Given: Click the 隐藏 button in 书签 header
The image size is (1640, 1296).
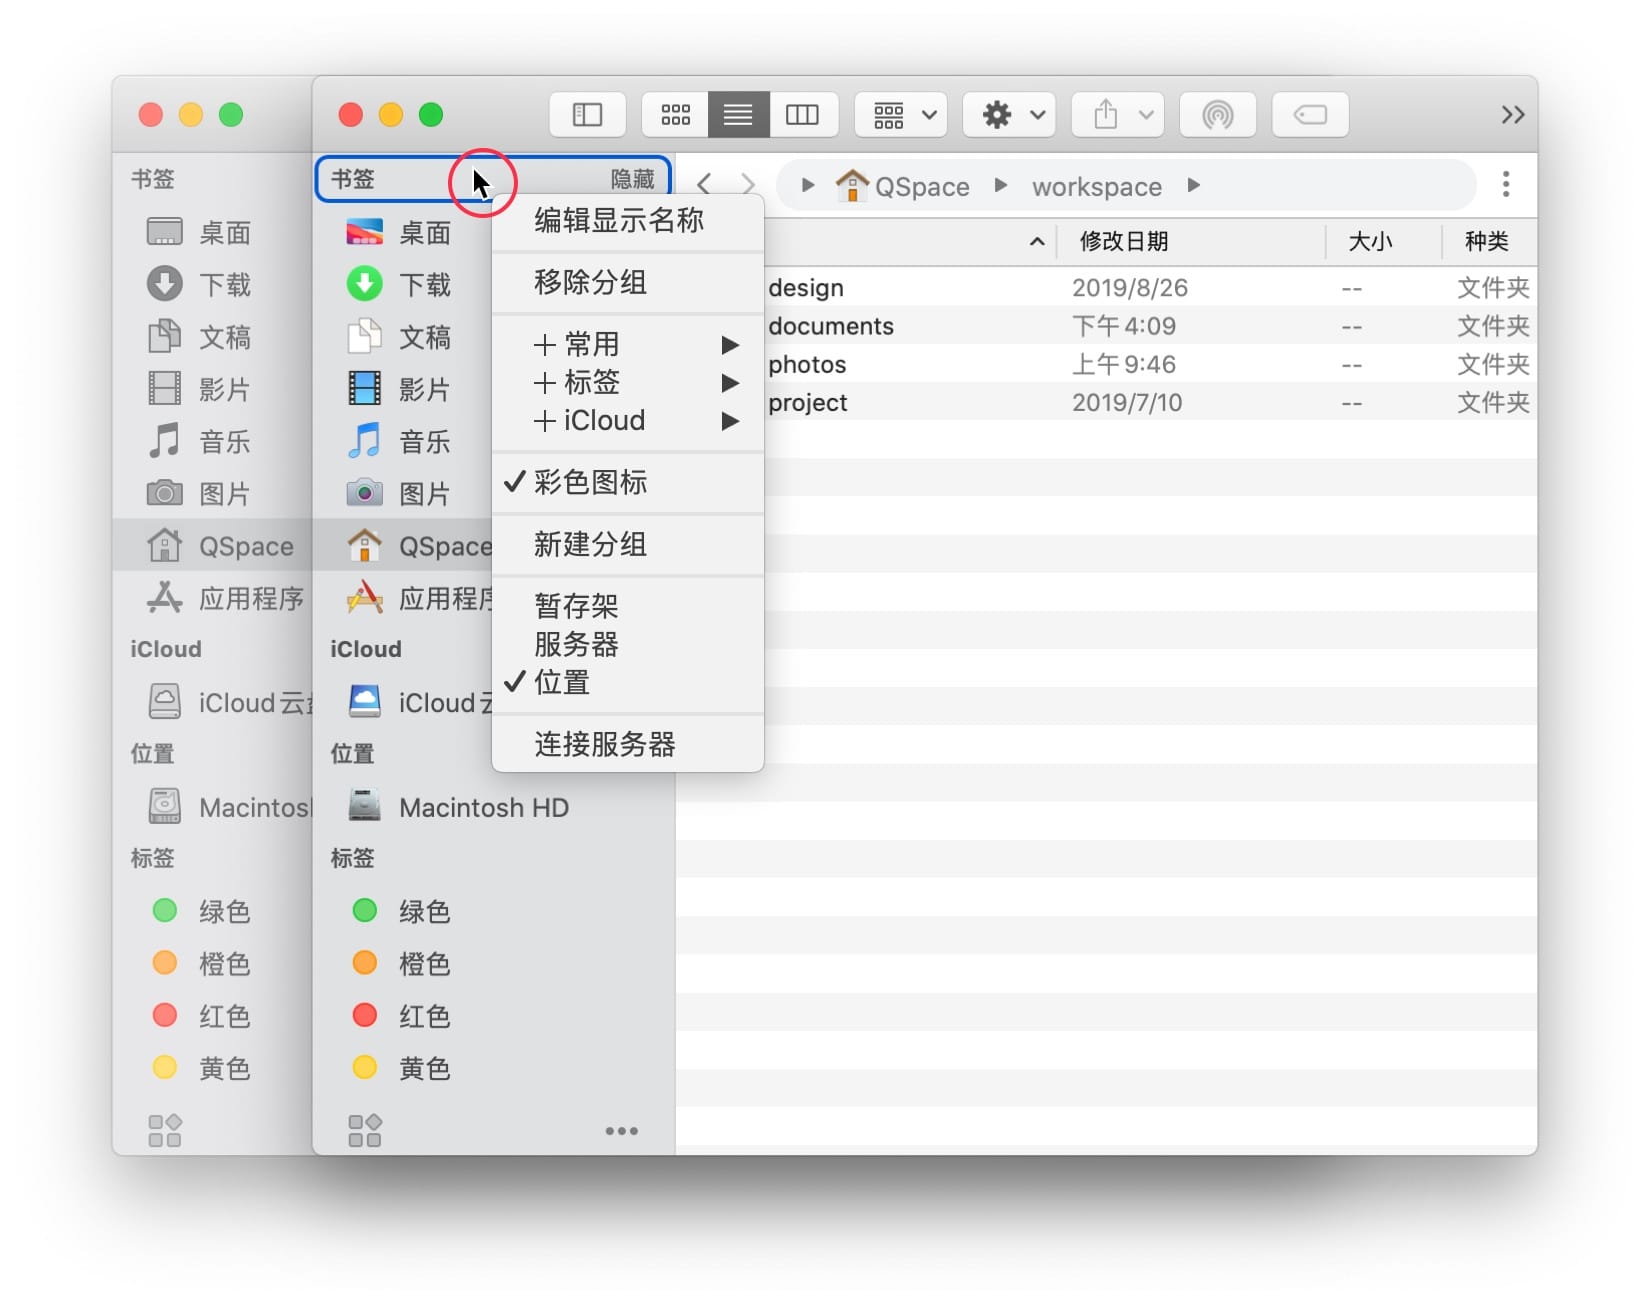Looking at the screenshot, I should 632,179.
